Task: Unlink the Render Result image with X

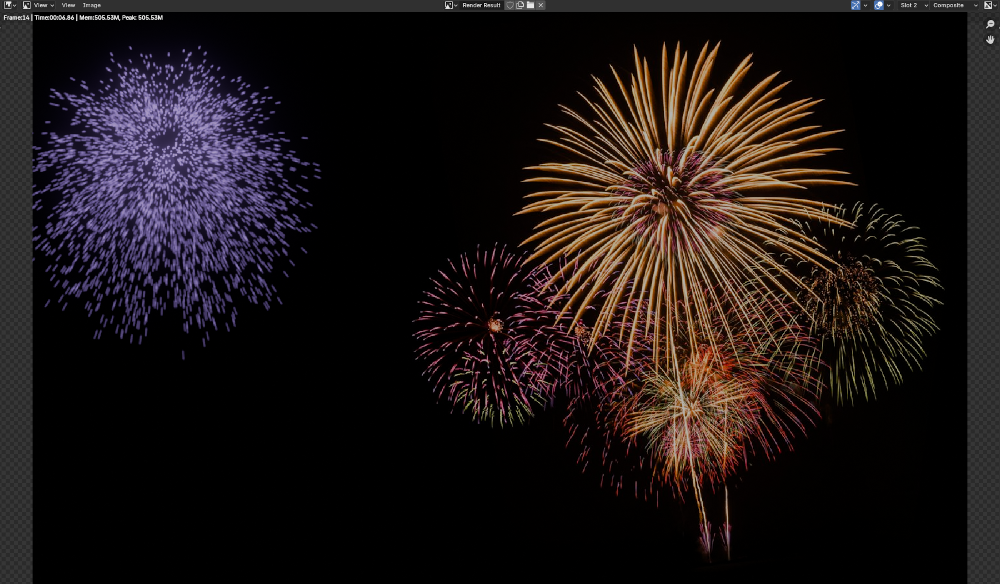Action: [541, 5]
